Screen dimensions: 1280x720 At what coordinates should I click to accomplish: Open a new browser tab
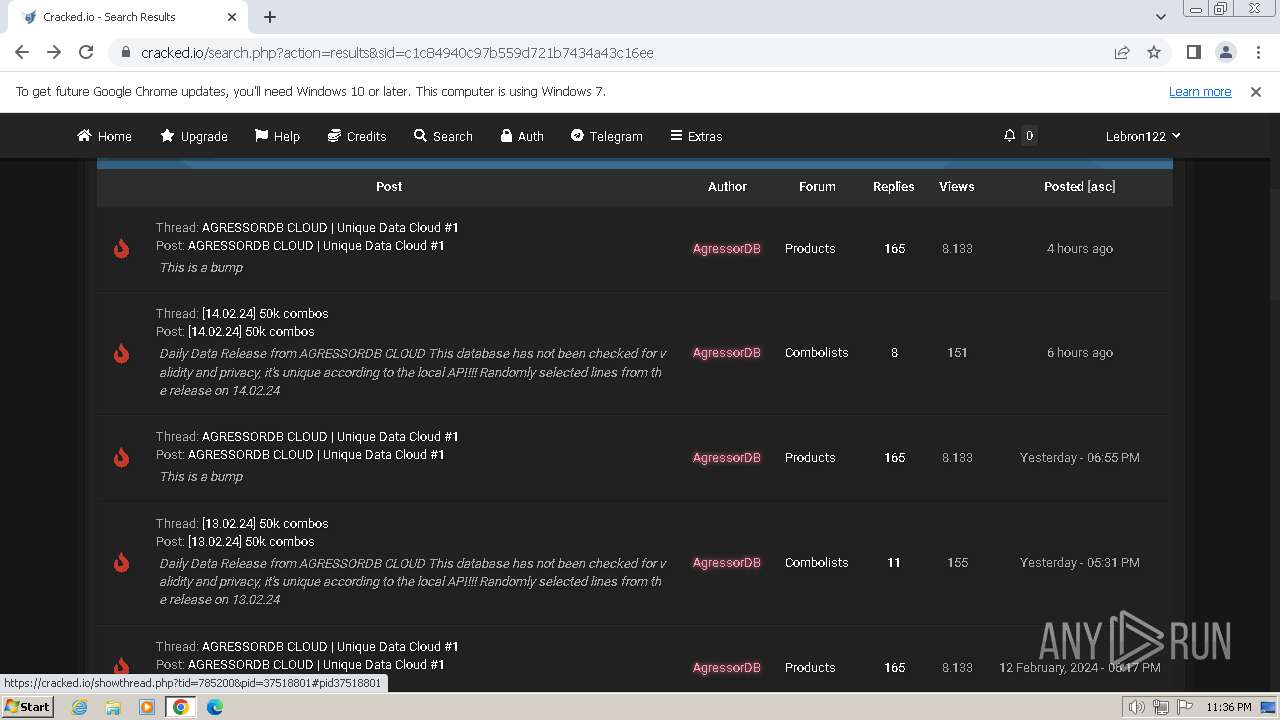tap(270, 16)
